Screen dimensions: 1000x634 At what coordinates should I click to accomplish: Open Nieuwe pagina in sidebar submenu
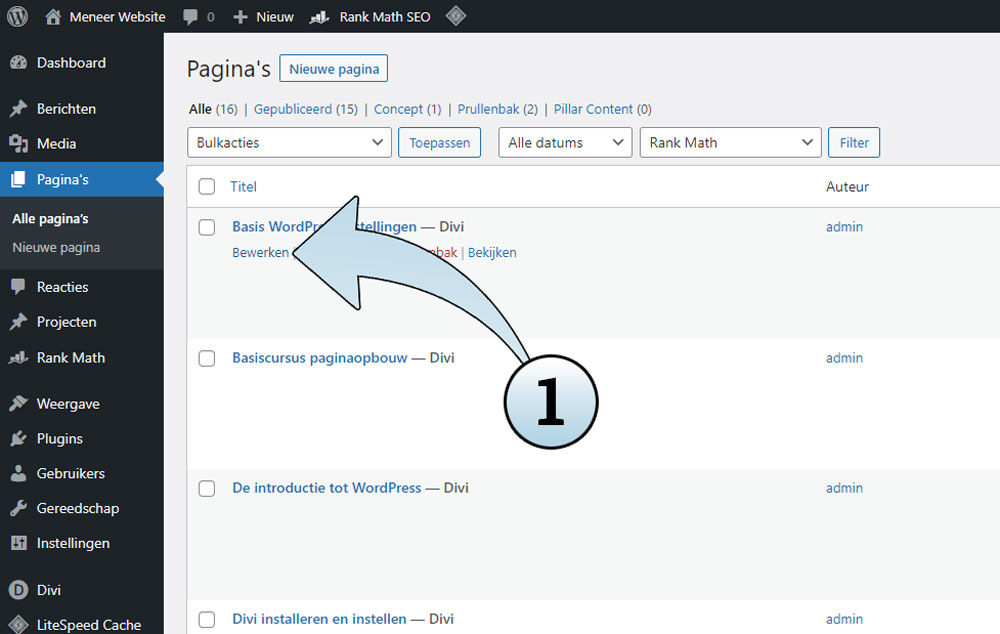56,248
